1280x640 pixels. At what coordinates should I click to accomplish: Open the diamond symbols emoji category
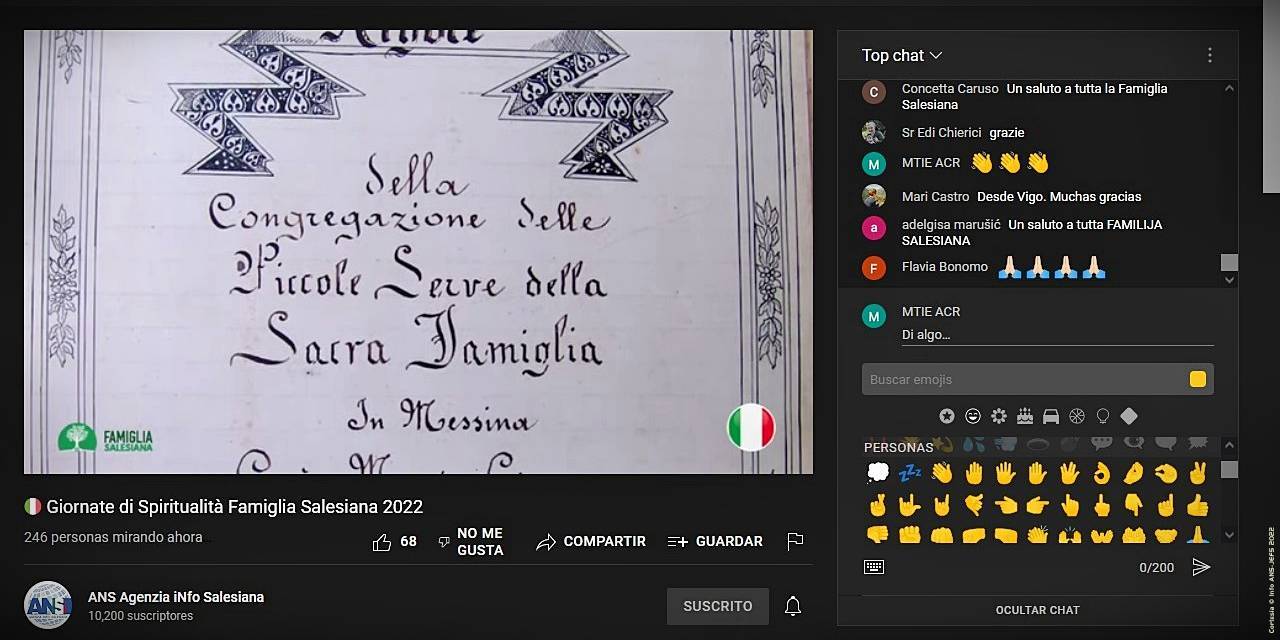pos(1129,416)
